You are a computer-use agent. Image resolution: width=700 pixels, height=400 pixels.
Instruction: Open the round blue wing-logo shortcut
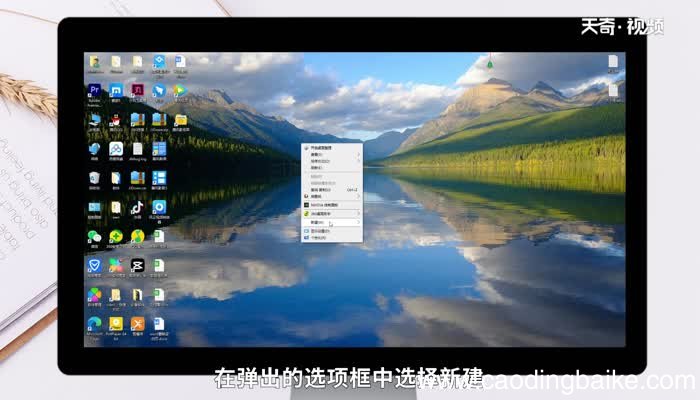click(159, 90)
